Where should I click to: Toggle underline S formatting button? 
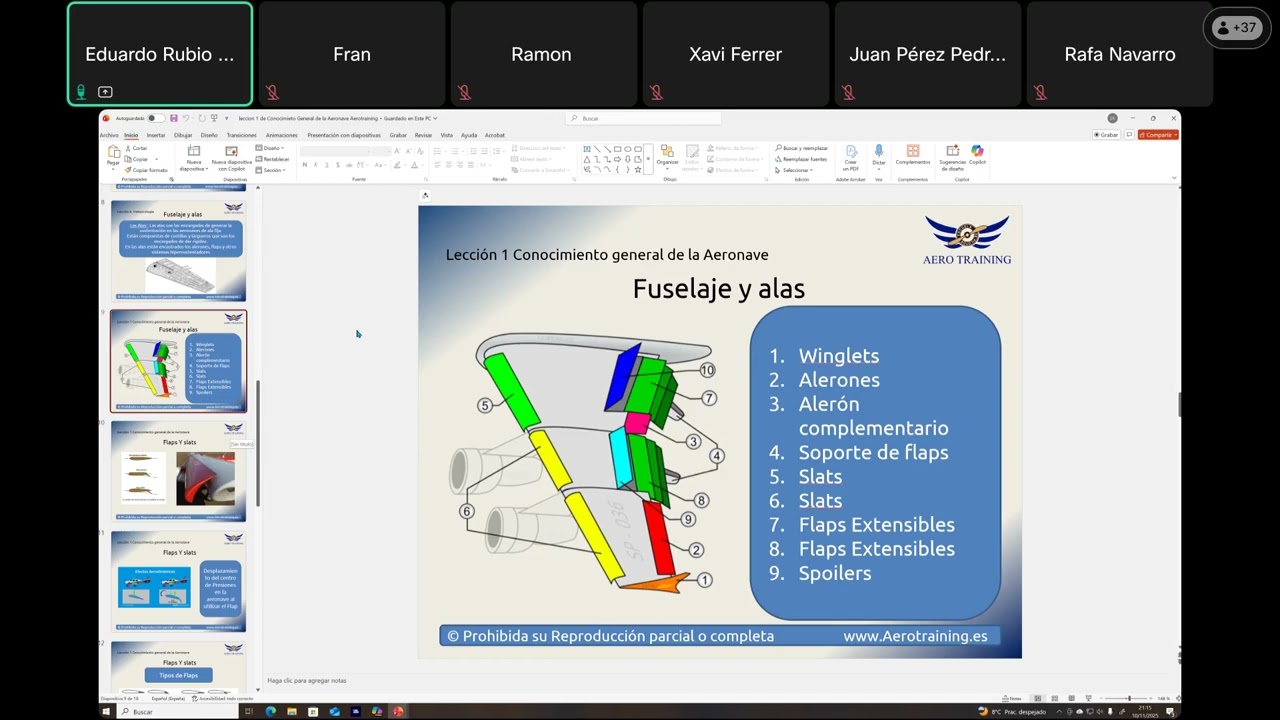pyautogui.click(x=327, y=165)
